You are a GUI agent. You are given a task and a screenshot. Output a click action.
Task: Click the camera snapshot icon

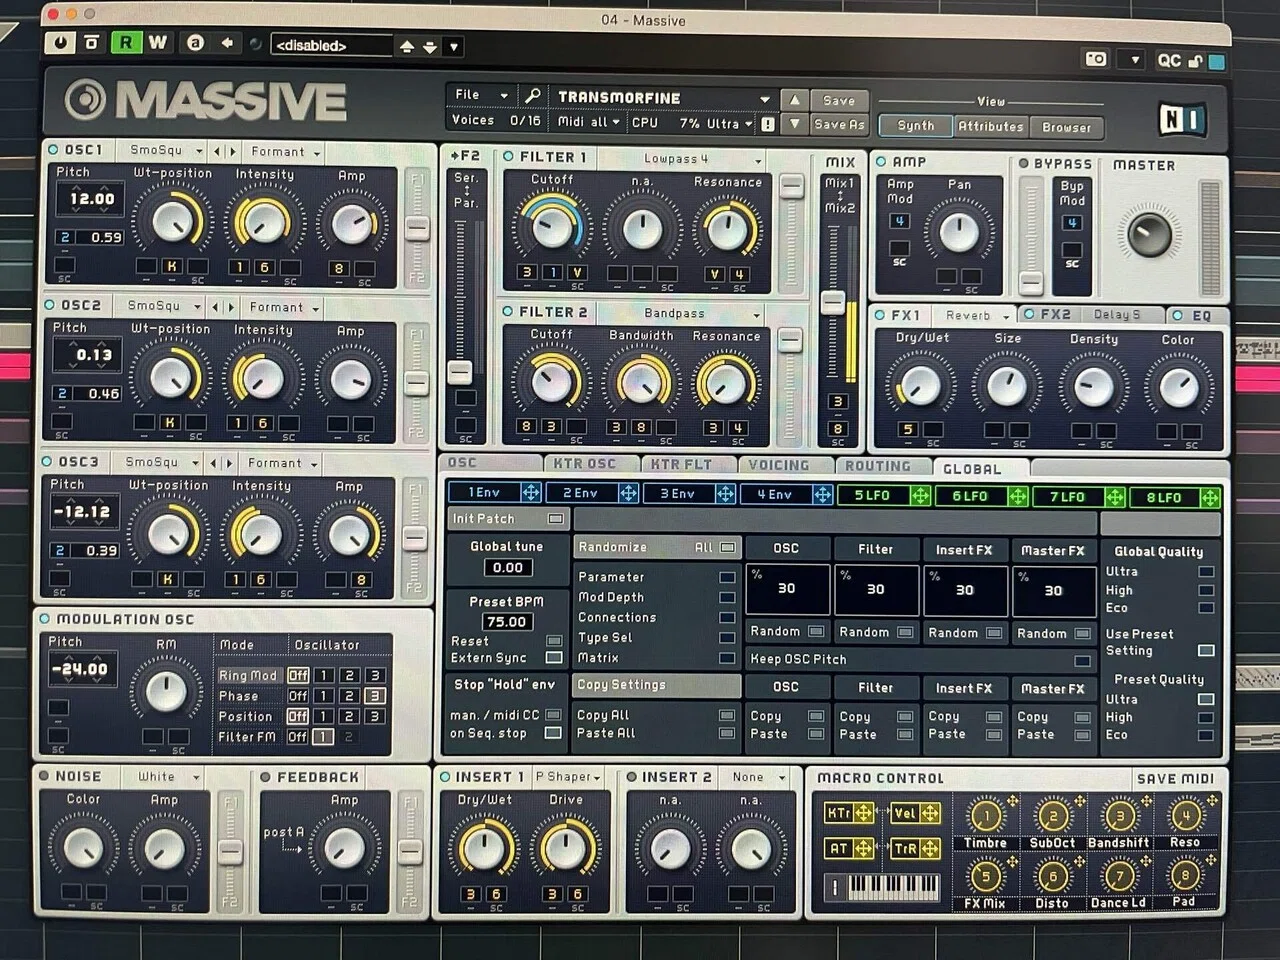(x=1096, y=59)
